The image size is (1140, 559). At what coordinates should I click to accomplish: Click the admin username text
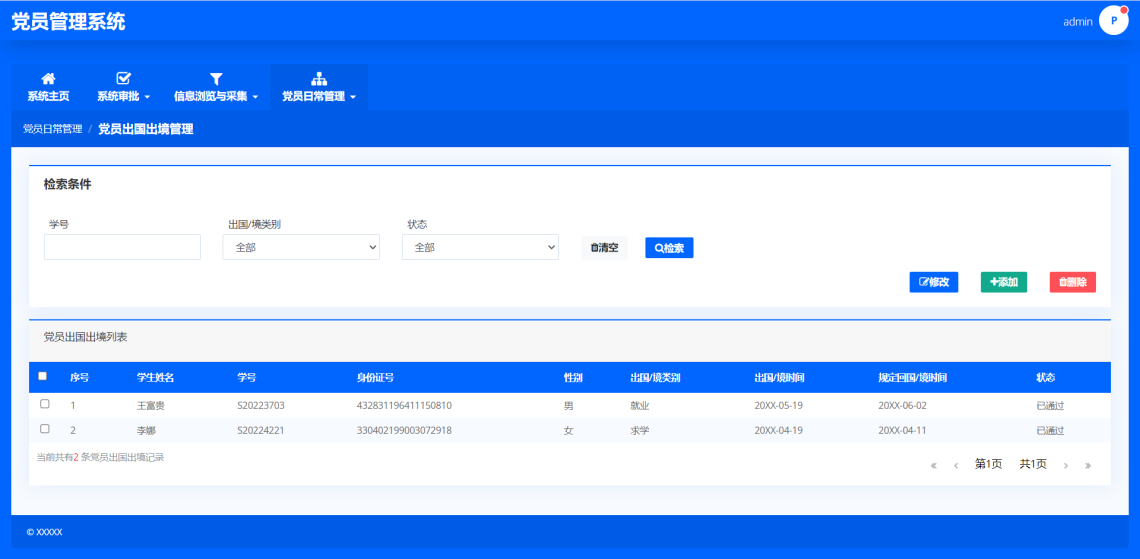[x=1077, y=22]
